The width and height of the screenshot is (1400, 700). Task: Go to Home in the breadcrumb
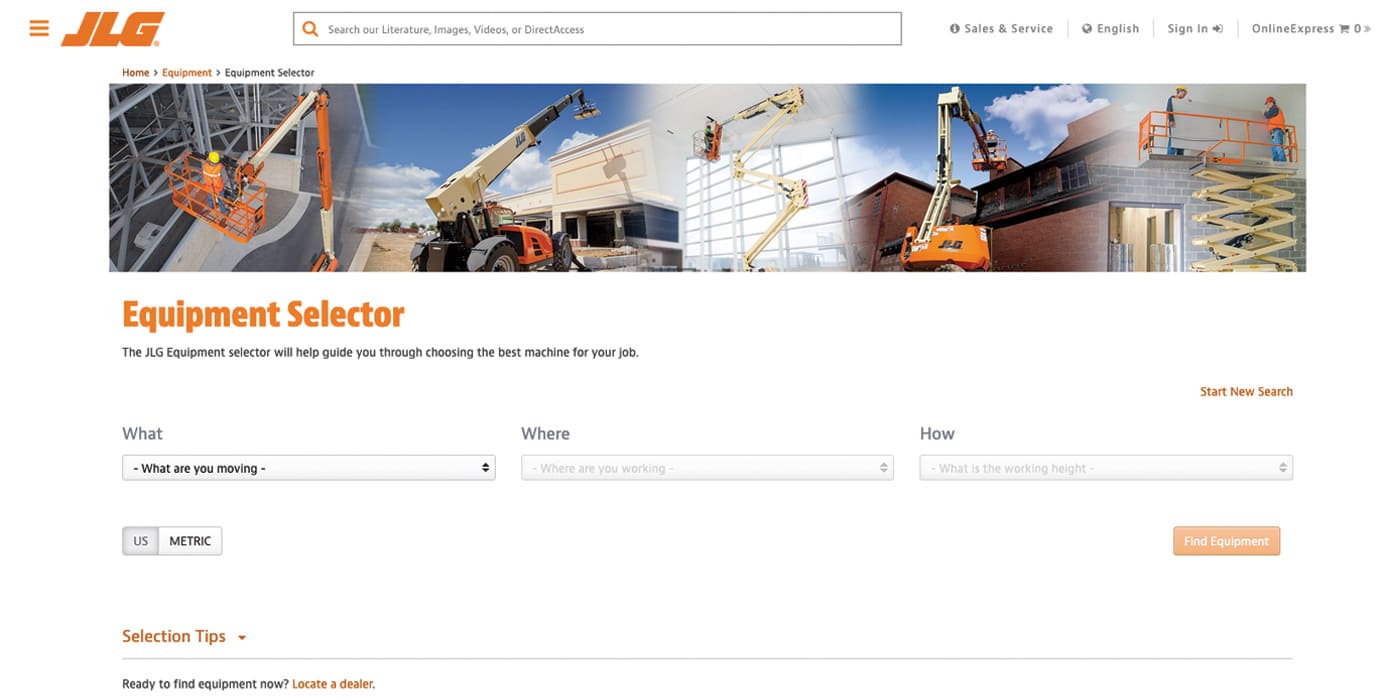[x=135, y=73]
